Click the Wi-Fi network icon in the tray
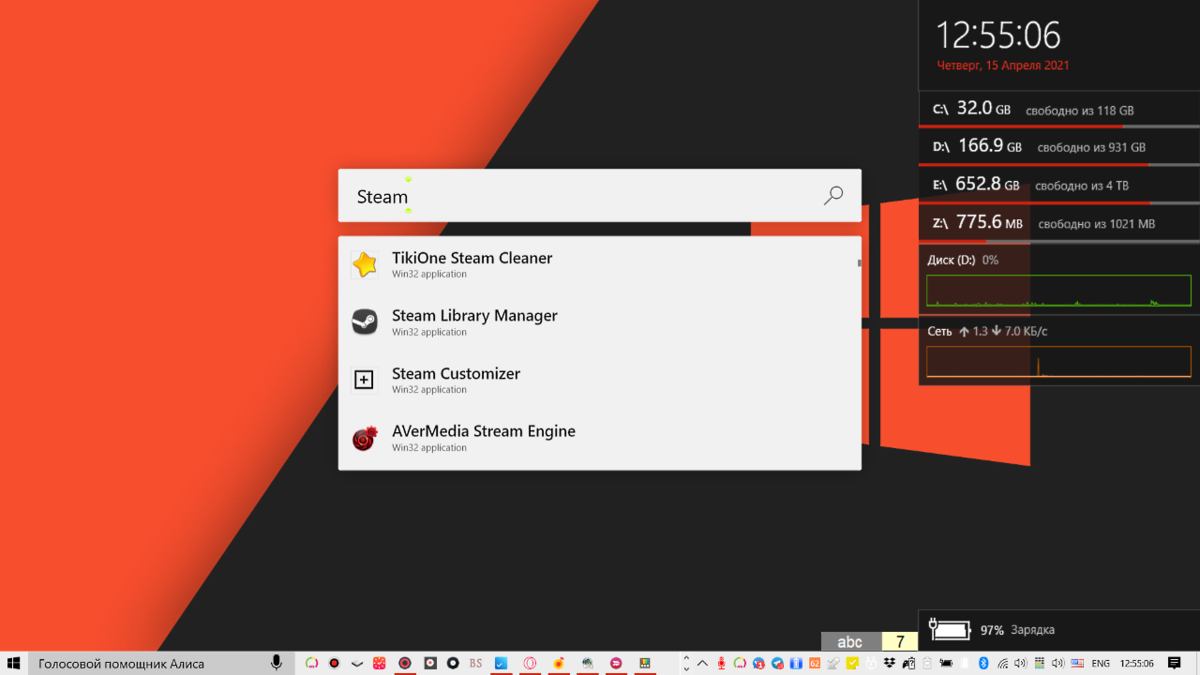Viewport: 1200px width, 675px height. (1002, 663)
